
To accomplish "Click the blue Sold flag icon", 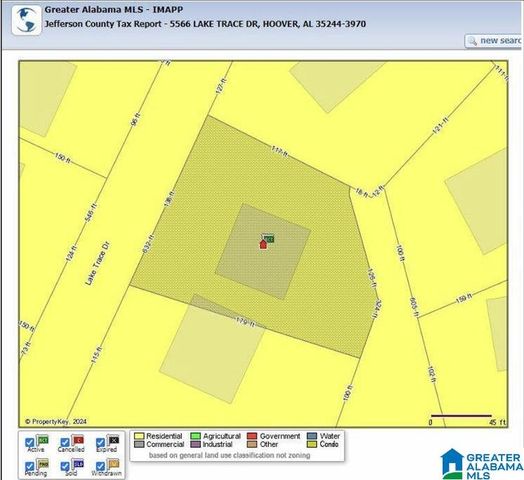I will (x=77, y=464).
